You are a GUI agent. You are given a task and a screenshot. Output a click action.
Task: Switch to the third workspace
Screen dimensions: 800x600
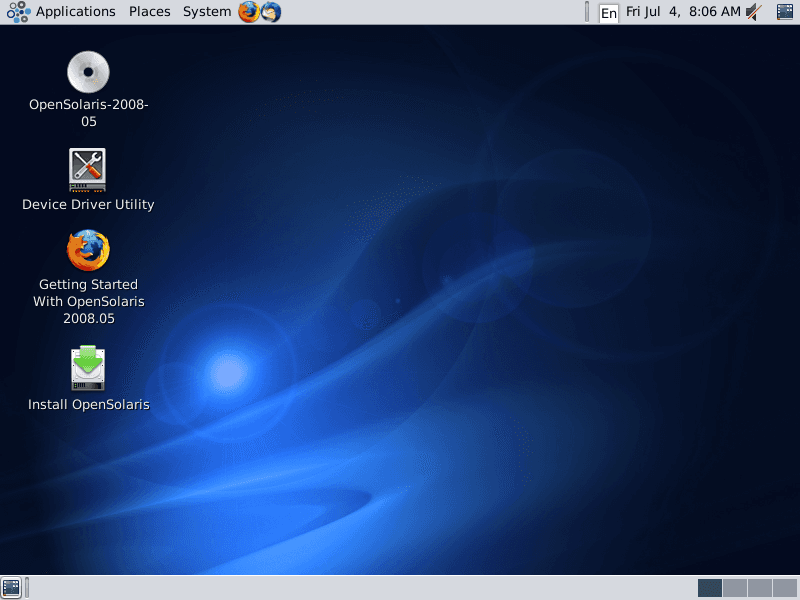(758, 589)
